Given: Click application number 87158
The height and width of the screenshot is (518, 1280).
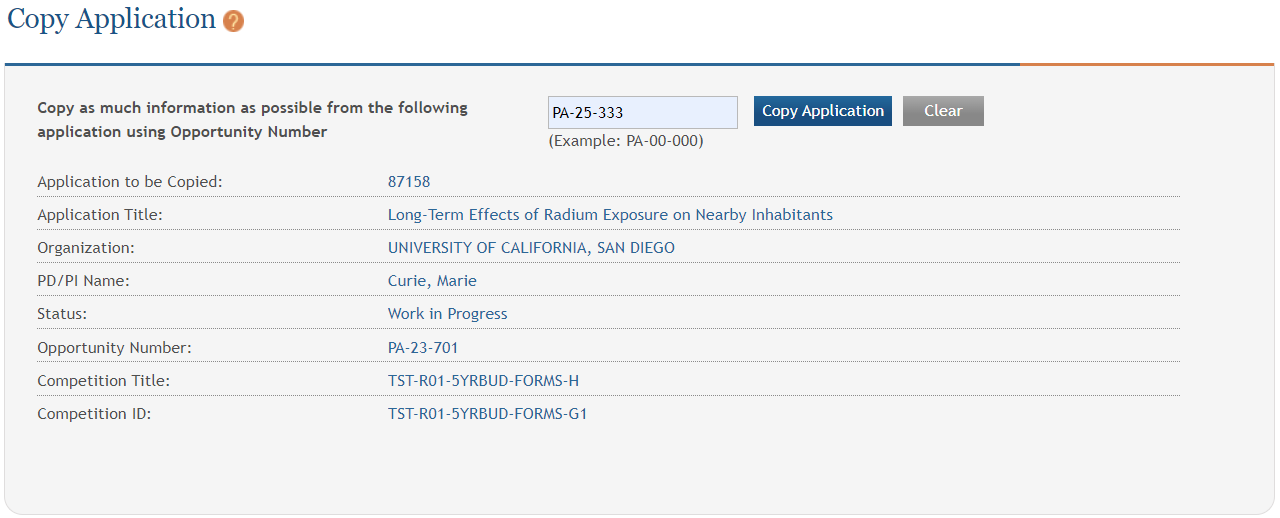Looking at the screenshot, I should tap(409, 182).
